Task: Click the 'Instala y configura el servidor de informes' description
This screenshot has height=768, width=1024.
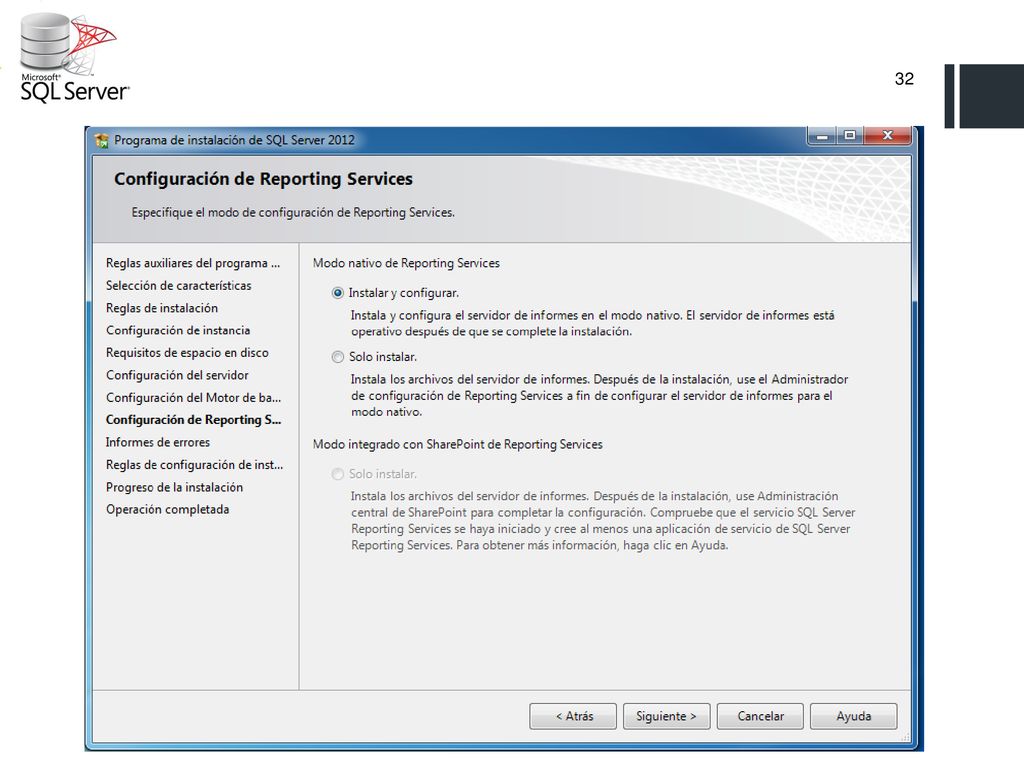Action: click(x=592, y=323)
